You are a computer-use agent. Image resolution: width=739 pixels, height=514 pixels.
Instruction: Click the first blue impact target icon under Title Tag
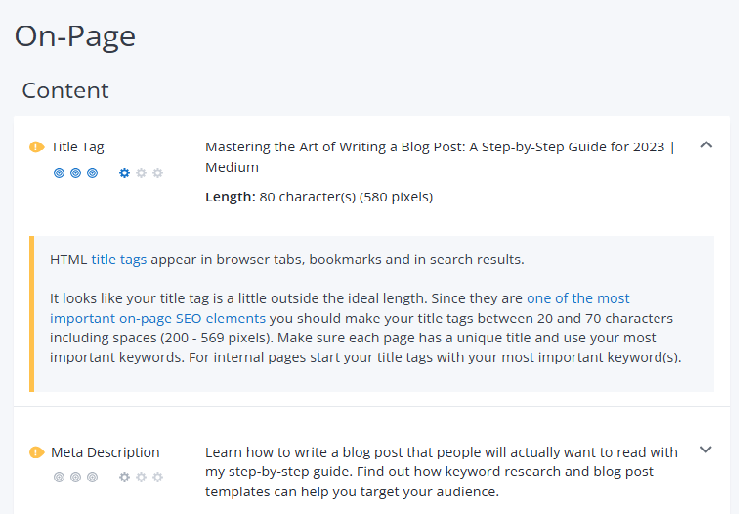click(x=59, y=173)
